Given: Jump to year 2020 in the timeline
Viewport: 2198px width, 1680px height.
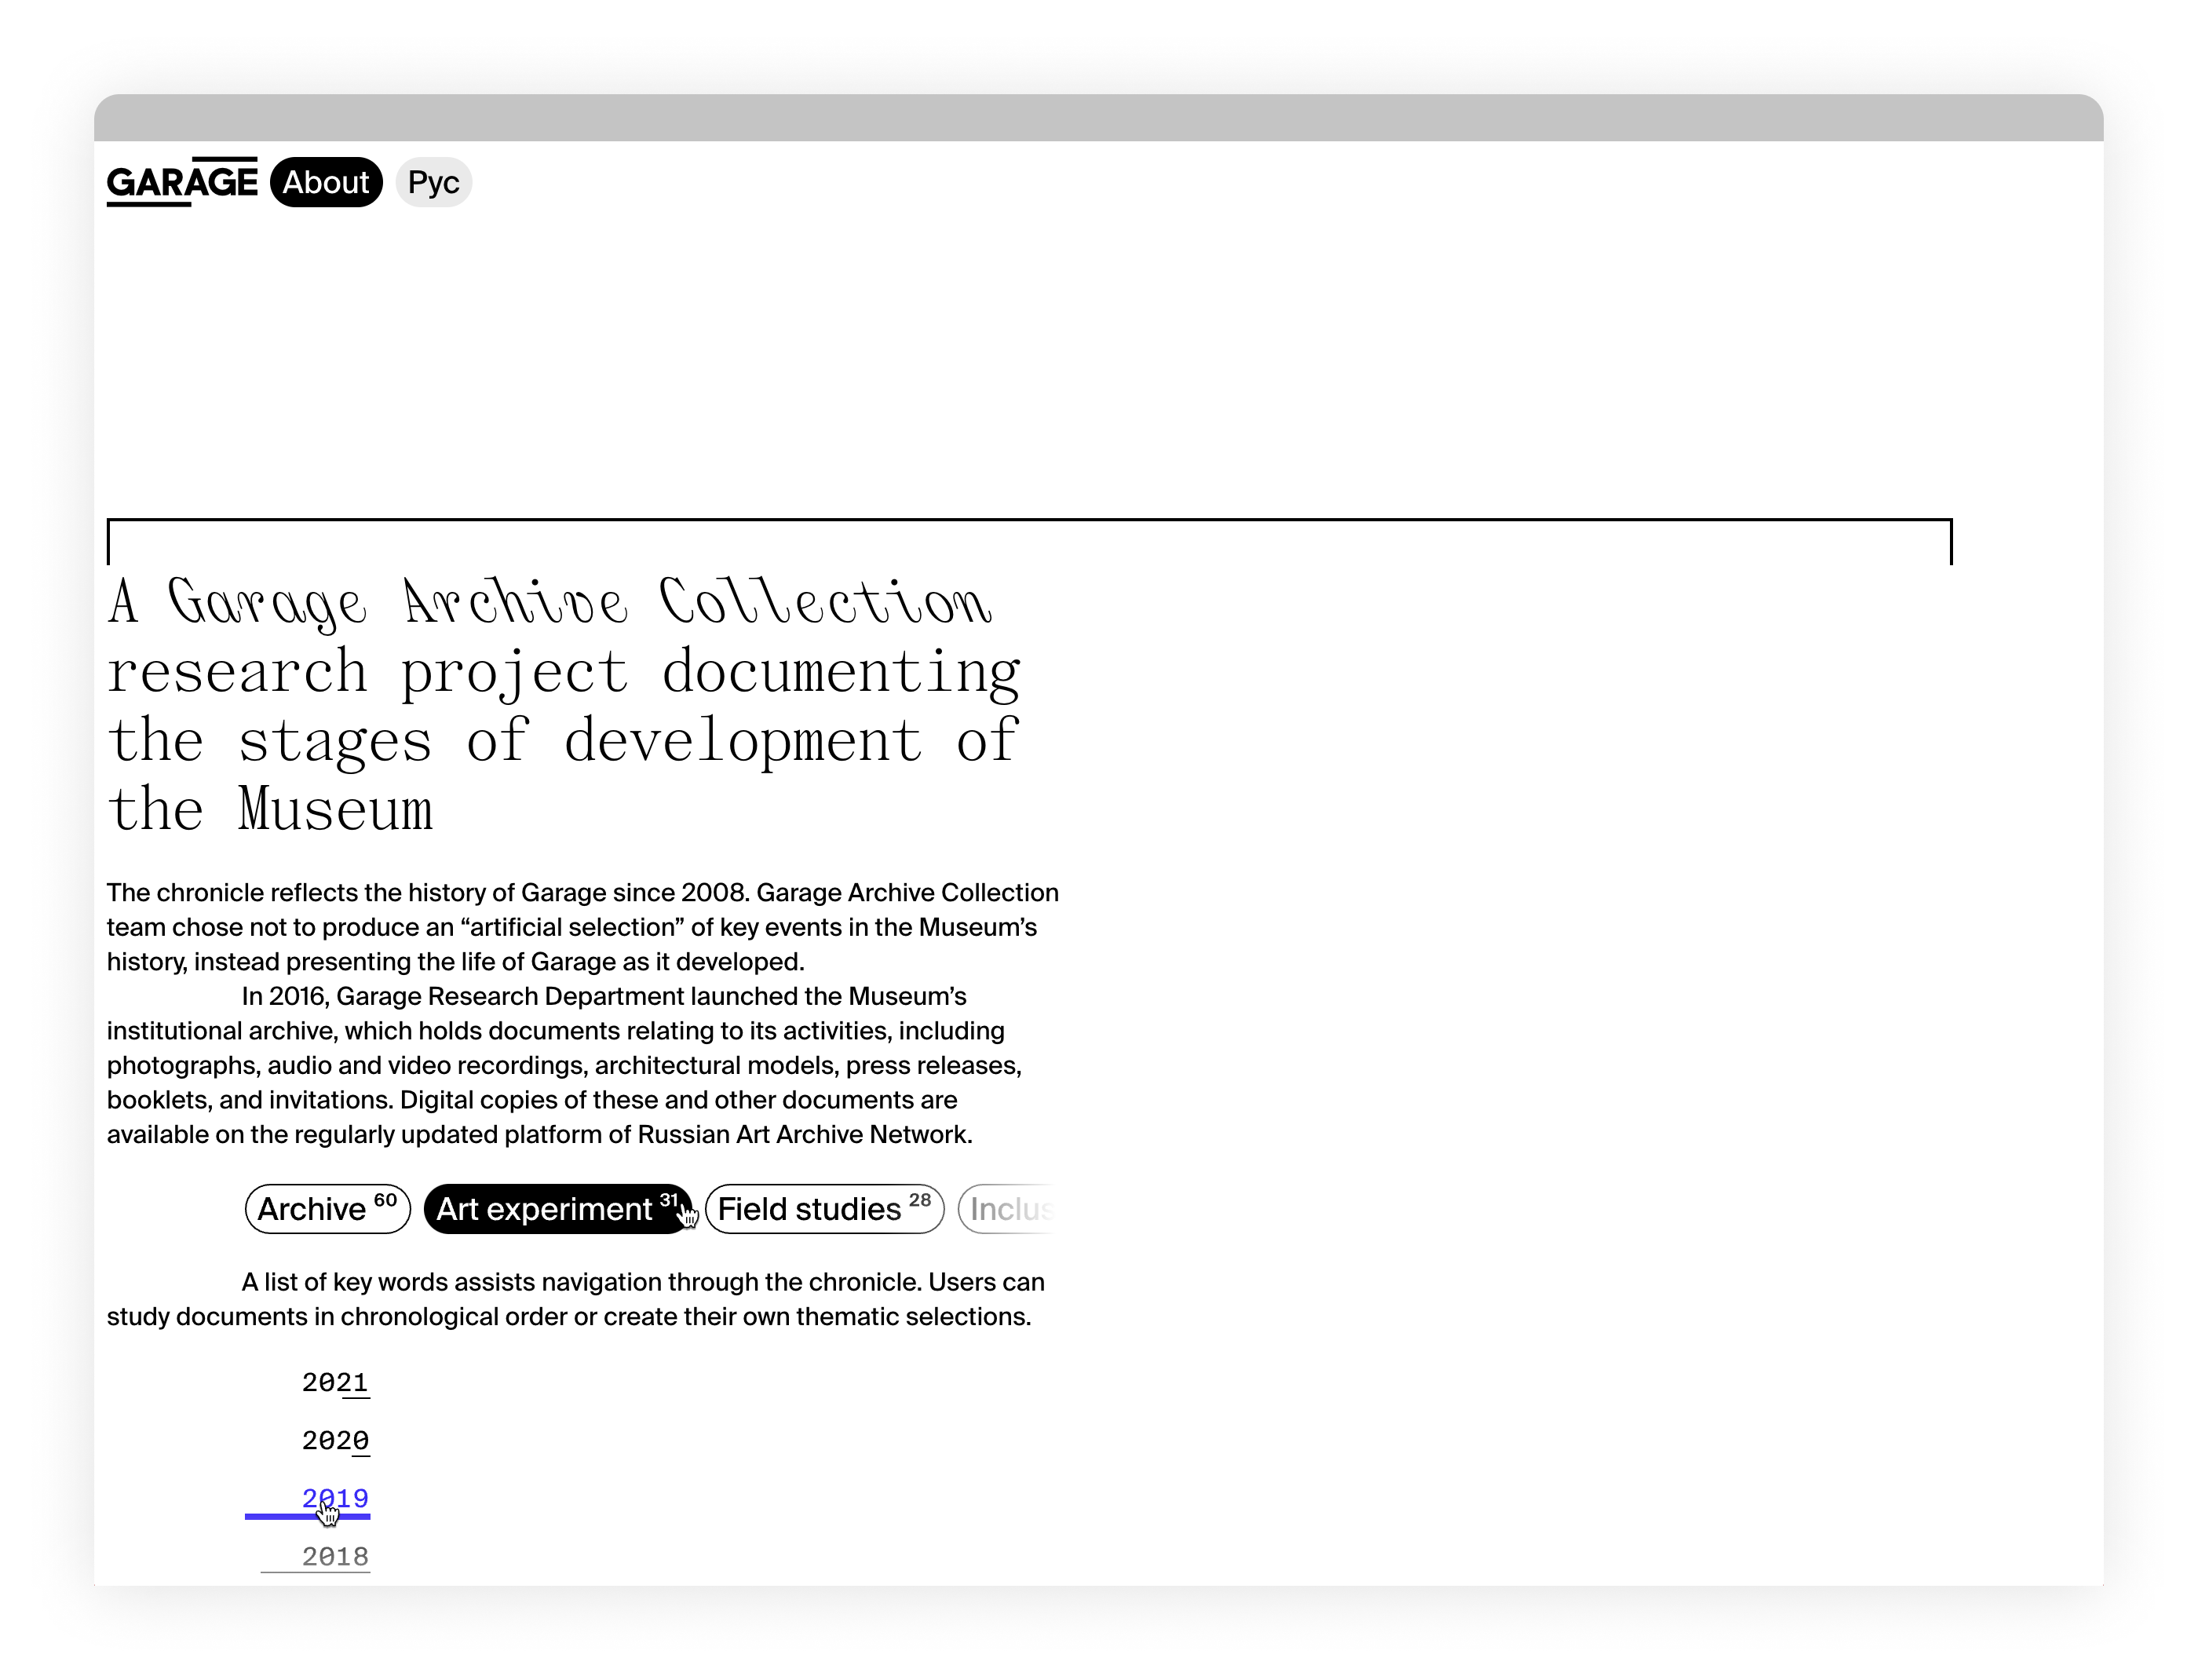Looking at the screenshot, I should click(335, 1441).
